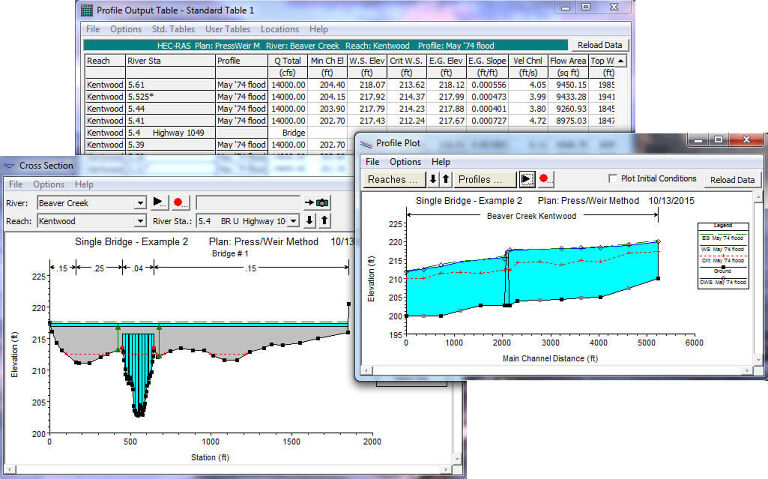This screenshot has height=479, width=768.
Task: Move to previous river station with up arrow
Action: (x=323, y=221)
